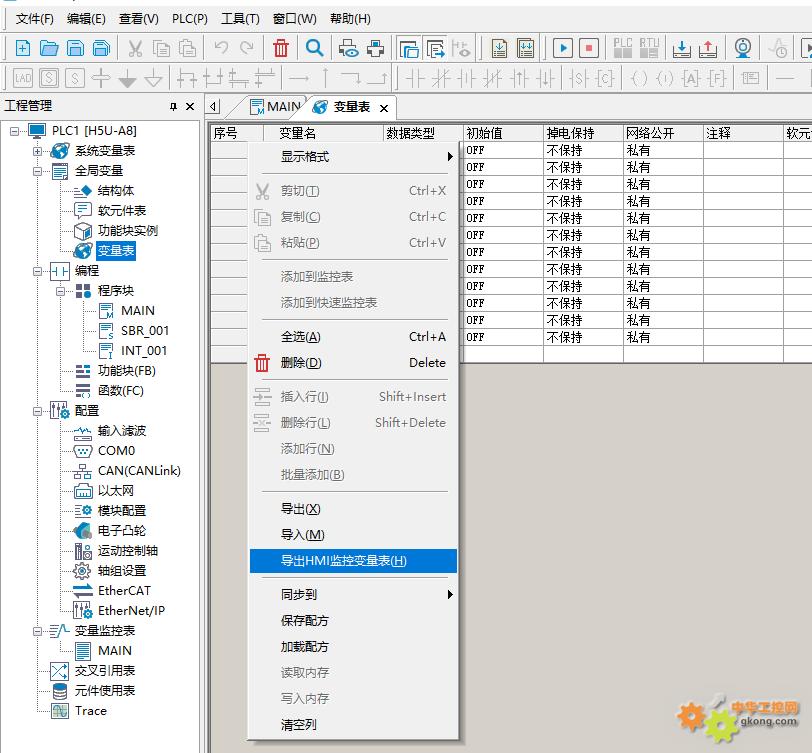Toggle the pin on 工程管理 panel
The image size is (812, 753).
[173, 106]
